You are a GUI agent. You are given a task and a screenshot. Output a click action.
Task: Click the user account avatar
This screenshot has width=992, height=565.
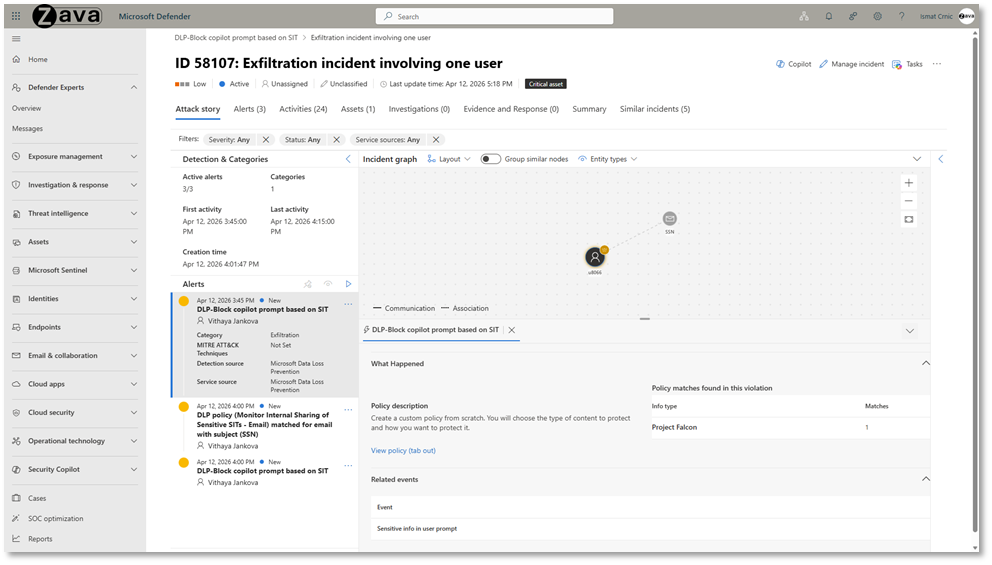[x=967, y=16]
